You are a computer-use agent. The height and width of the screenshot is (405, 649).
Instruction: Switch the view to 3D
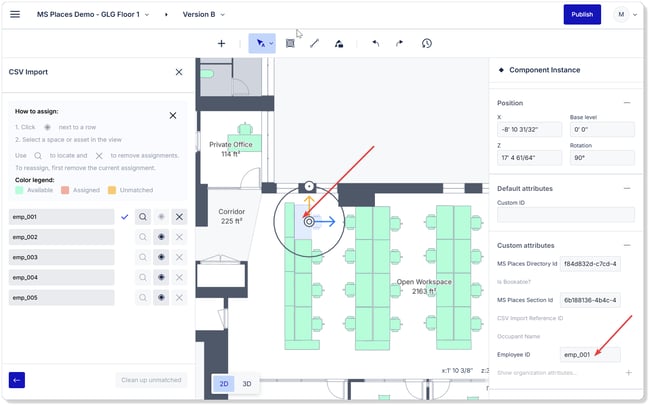coord(247,383)
